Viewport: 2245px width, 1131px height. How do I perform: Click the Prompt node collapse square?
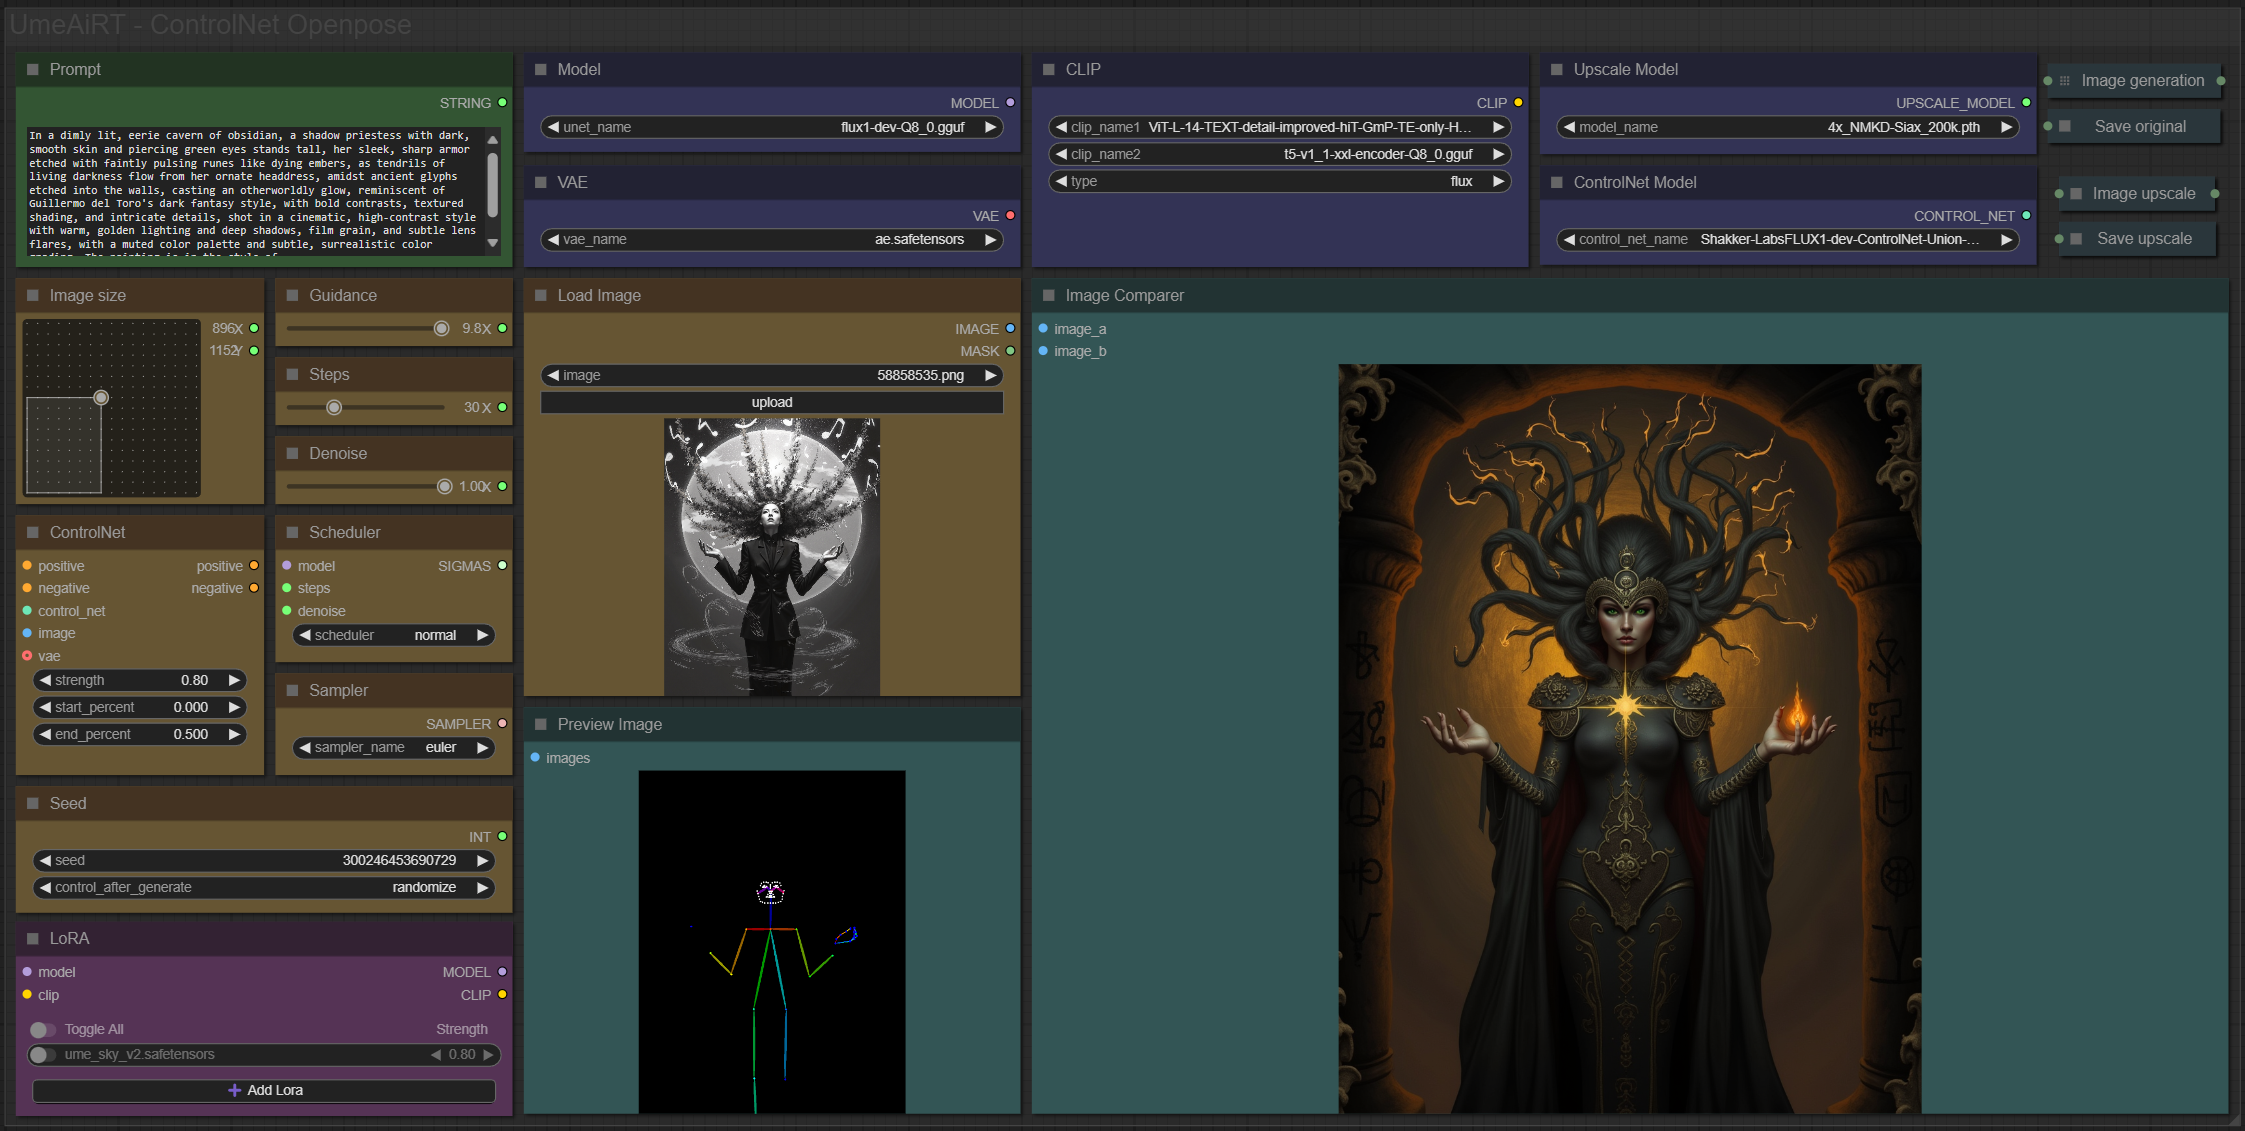point(33,69)
